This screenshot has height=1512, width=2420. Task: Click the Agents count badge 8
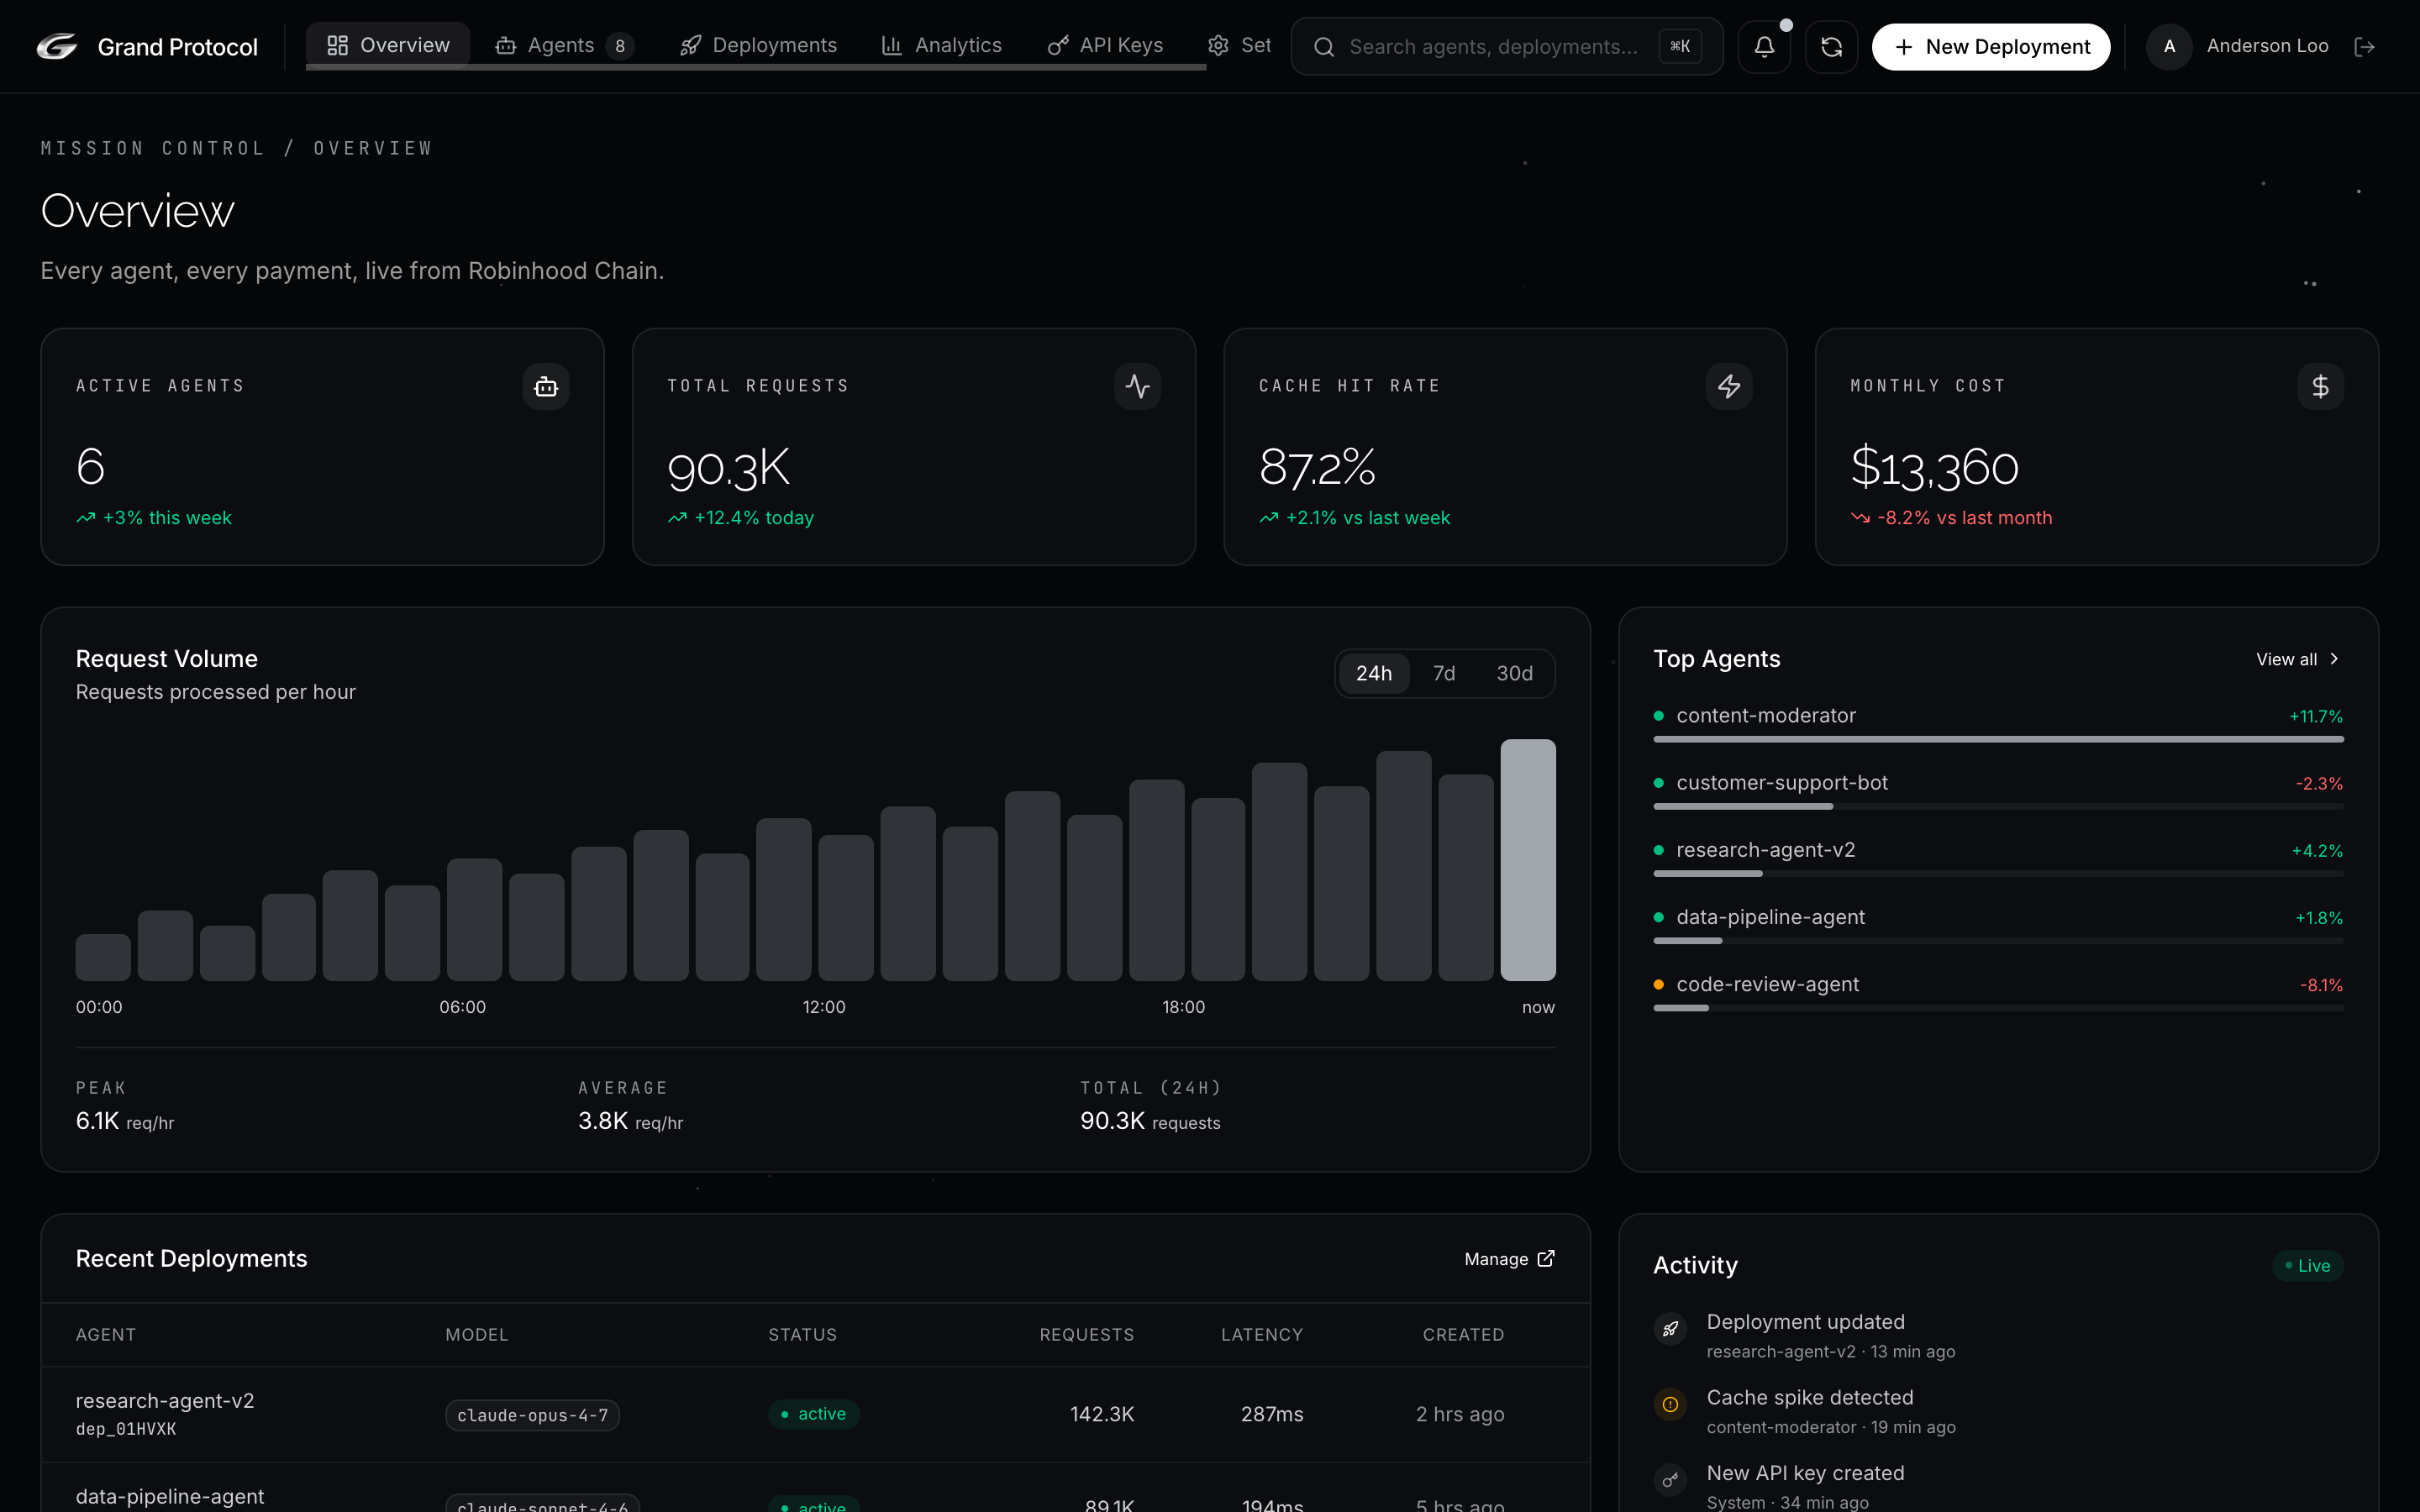click(x=620, y=47)
